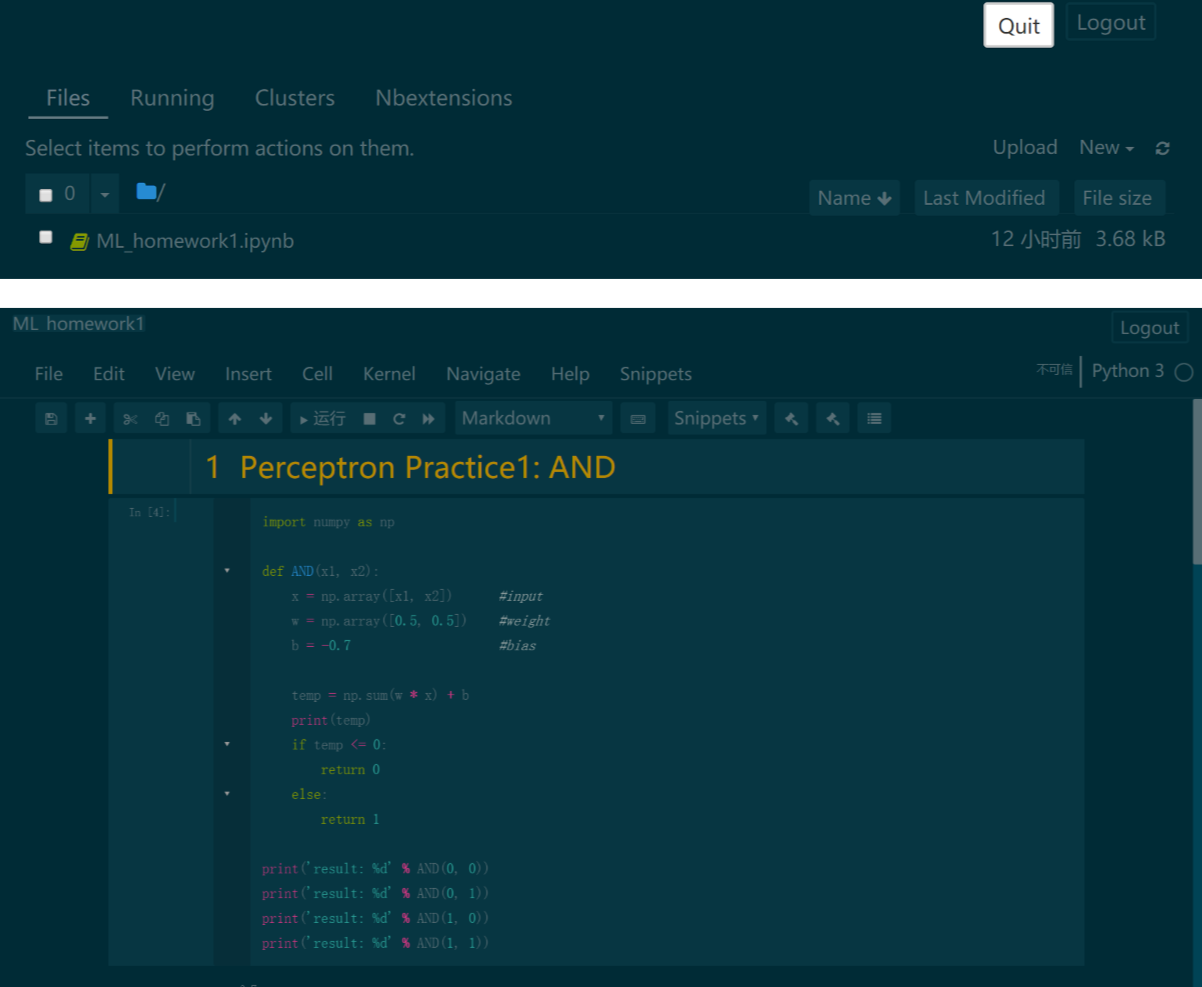
Task: Save the notebook with the floppy disk icon
Action: (51, 418)
